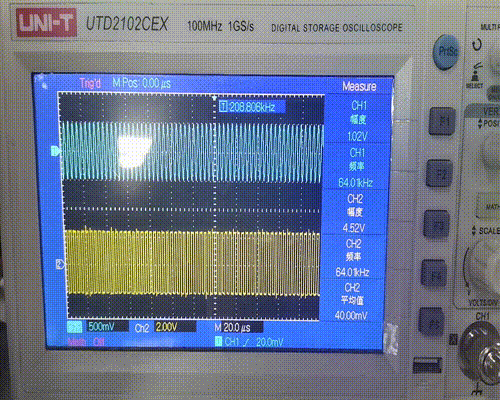The width and height of the screenshot is (500, 400).
Task: Click the CH1 ground marker arrow
Action: [55, 151]
